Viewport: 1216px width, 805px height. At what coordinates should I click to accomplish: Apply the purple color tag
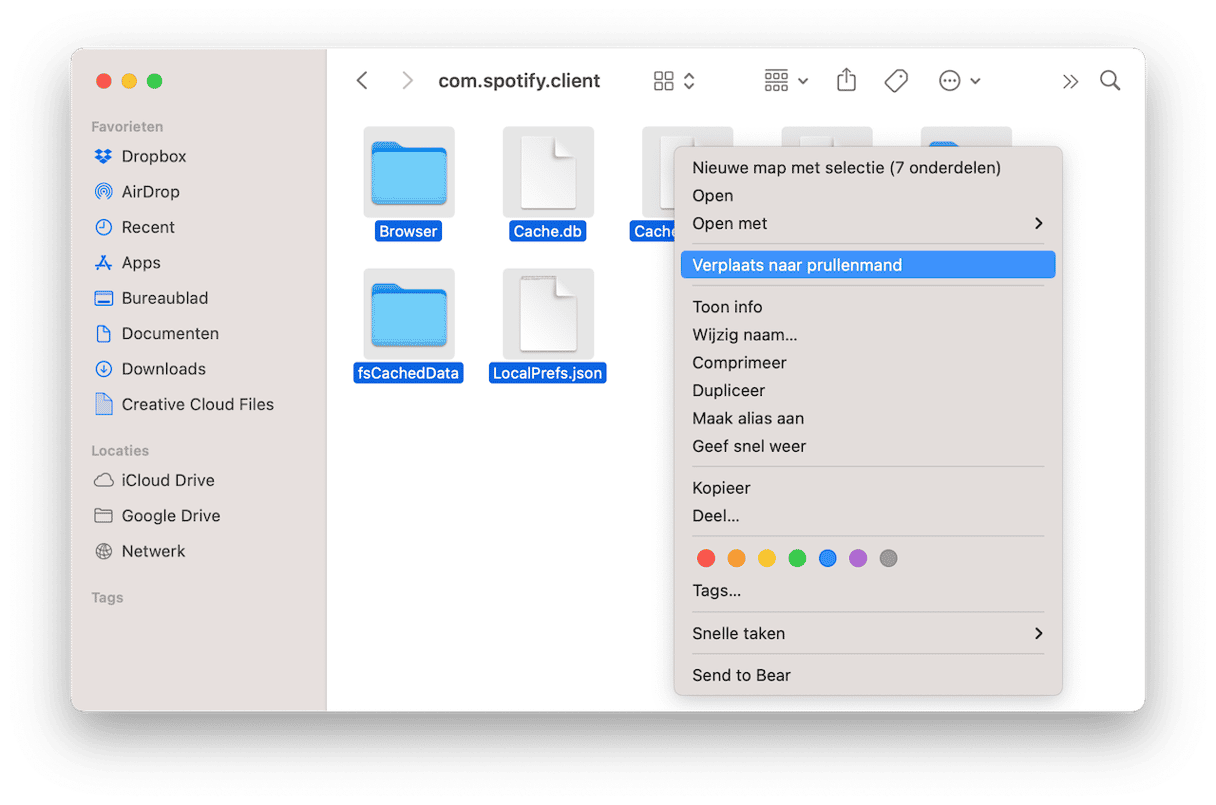pos(858,559)
